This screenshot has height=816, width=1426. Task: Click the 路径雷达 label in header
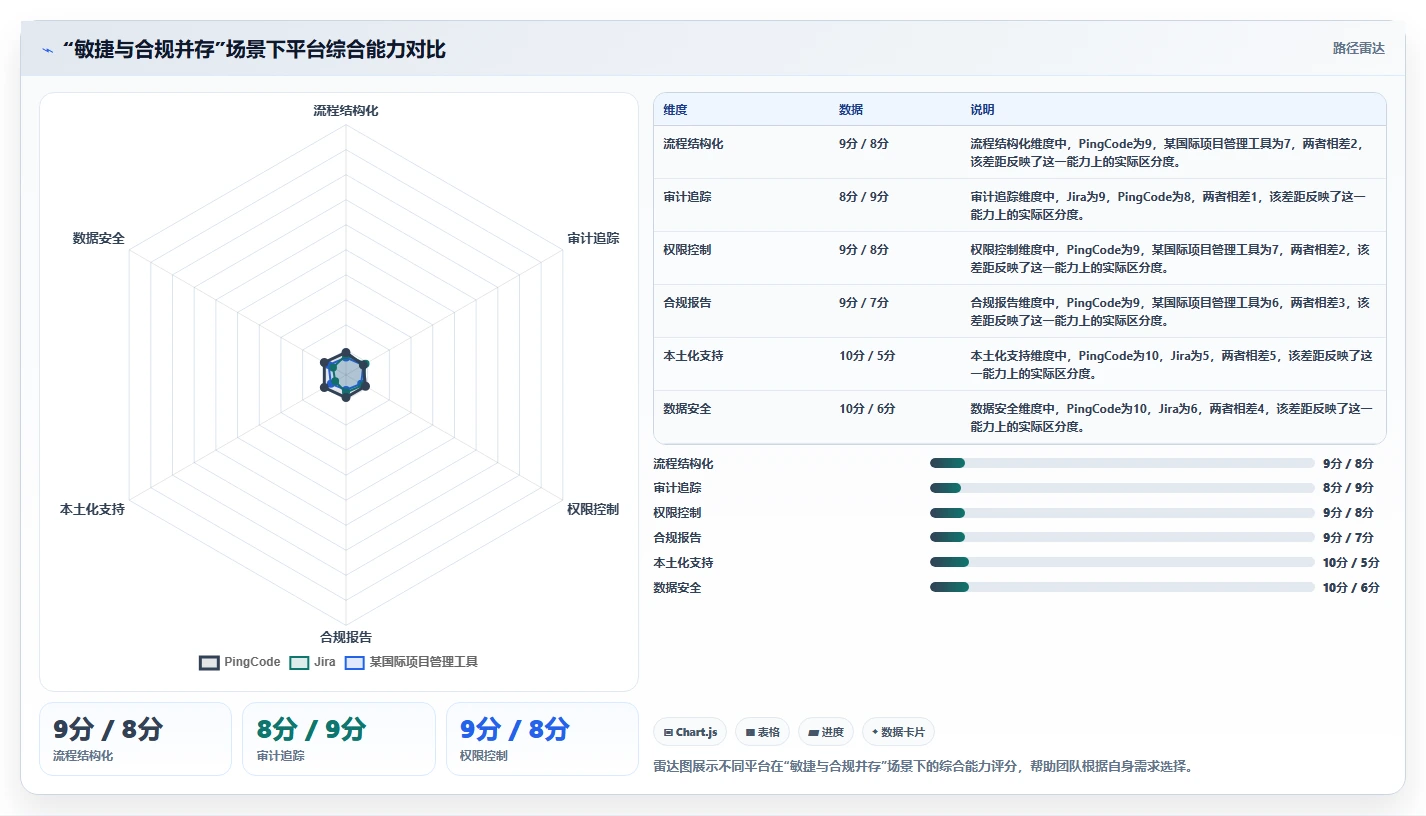coord(1358,48)
